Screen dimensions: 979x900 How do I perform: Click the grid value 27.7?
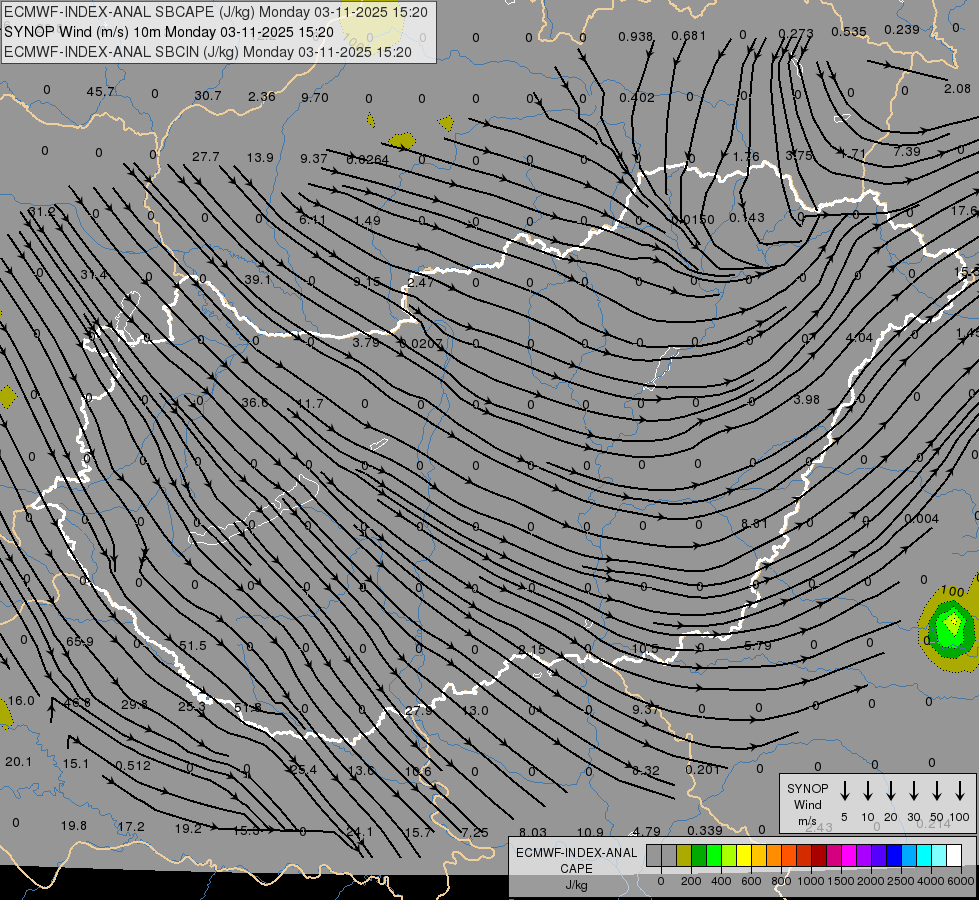click(x=205, y=156)
